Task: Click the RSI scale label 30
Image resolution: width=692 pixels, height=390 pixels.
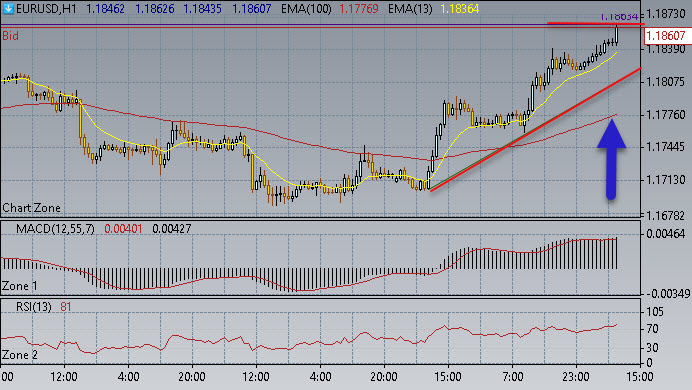Action: (x=652, y=348)
